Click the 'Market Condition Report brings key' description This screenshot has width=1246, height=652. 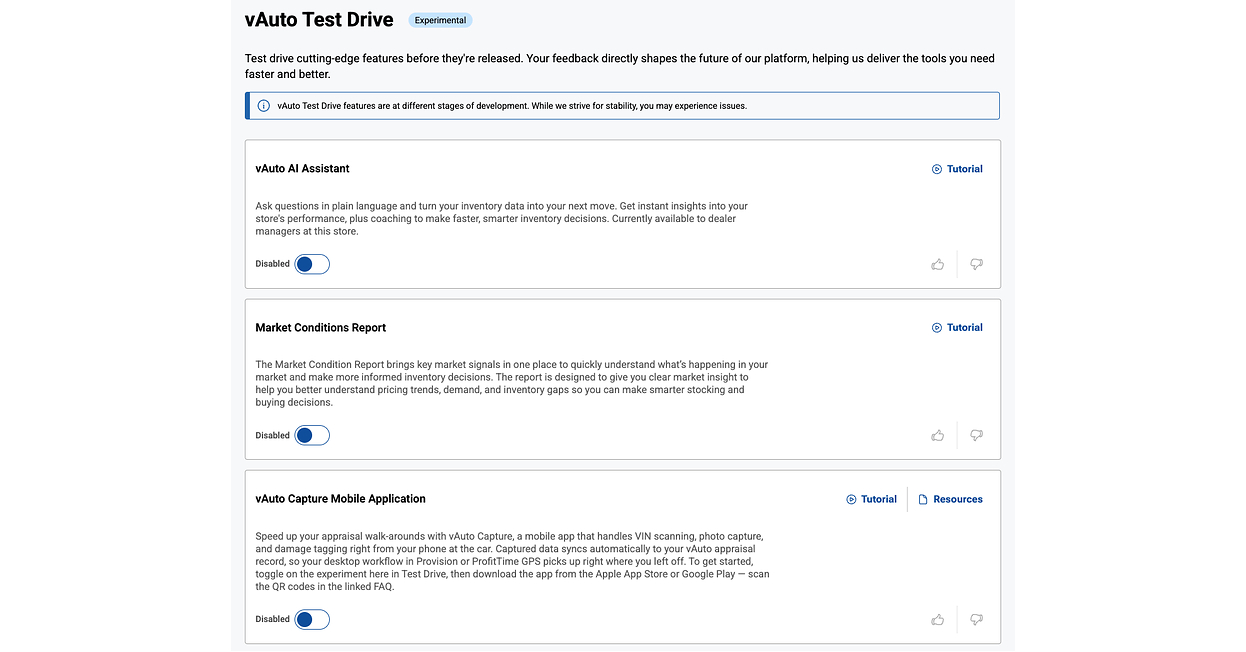512,383
